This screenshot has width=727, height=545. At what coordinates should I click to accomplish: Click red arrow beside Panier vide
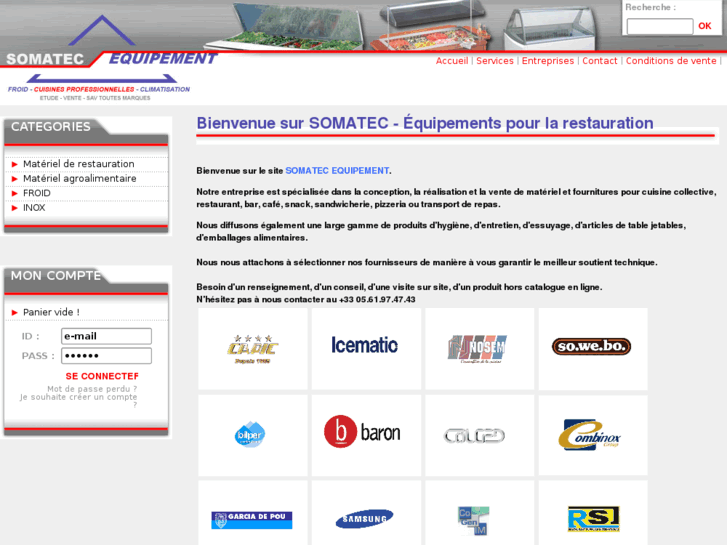[14, 313]
